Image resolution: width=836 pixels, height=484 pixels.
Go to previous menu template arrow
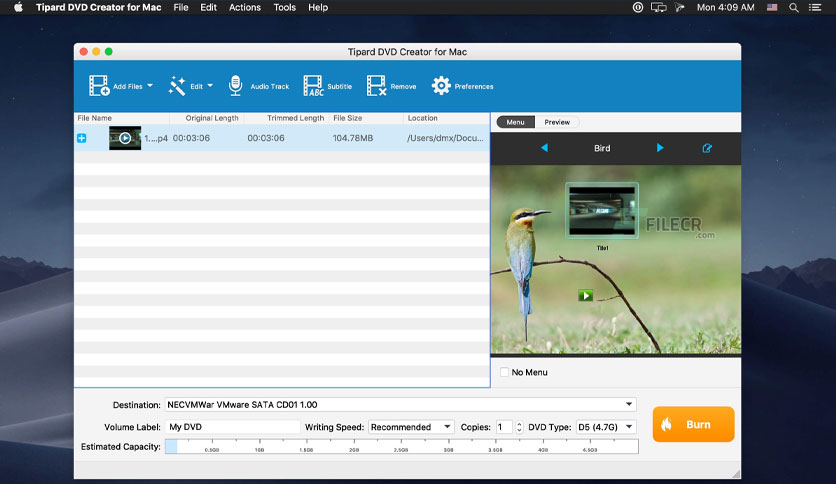click(x=544, y=148)
